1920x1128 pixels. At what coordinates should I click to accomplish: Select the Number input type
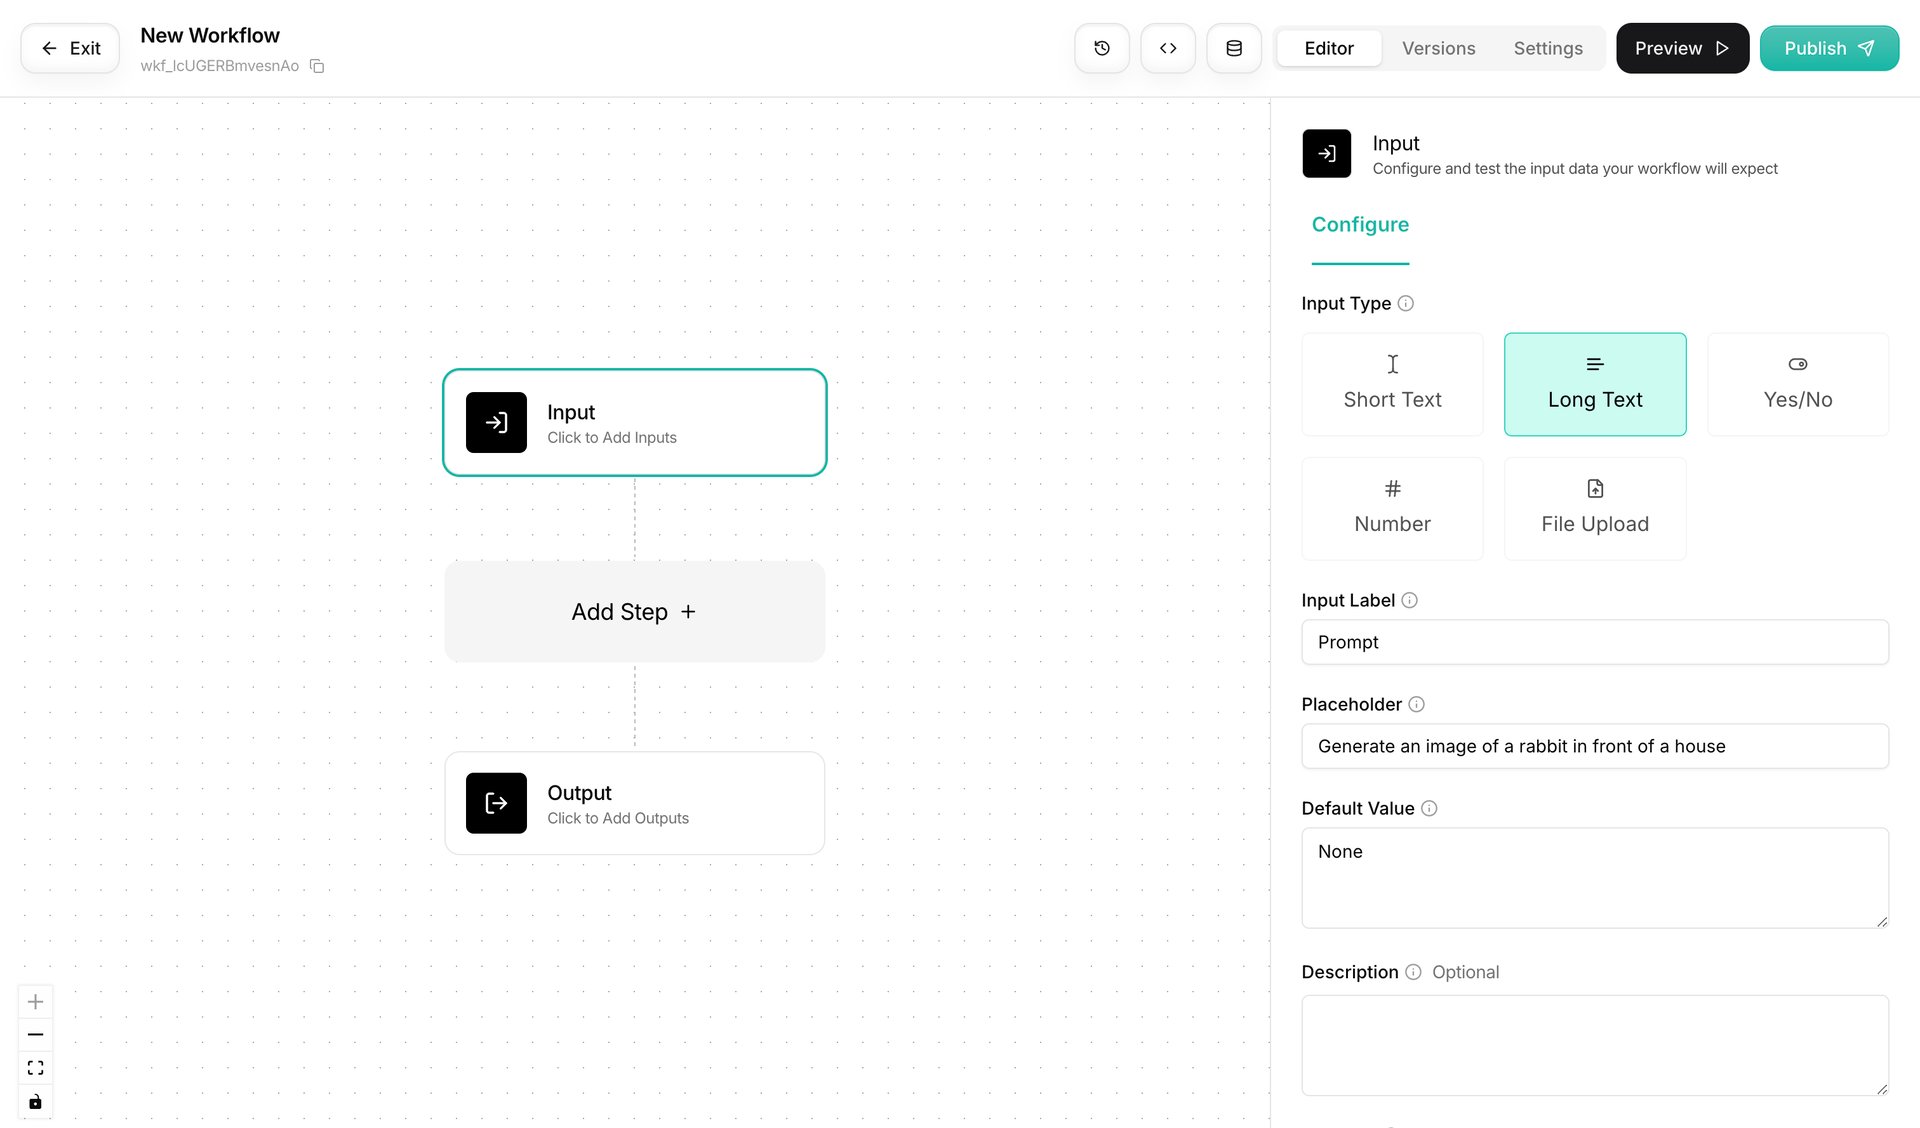pyautogui.click(x=1392, y=508)
